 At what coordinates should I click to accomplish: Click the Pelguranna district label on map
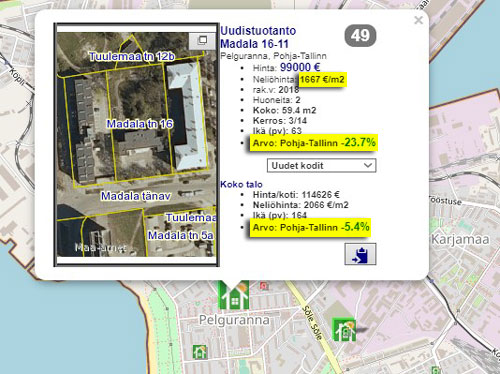click(234, 320)
